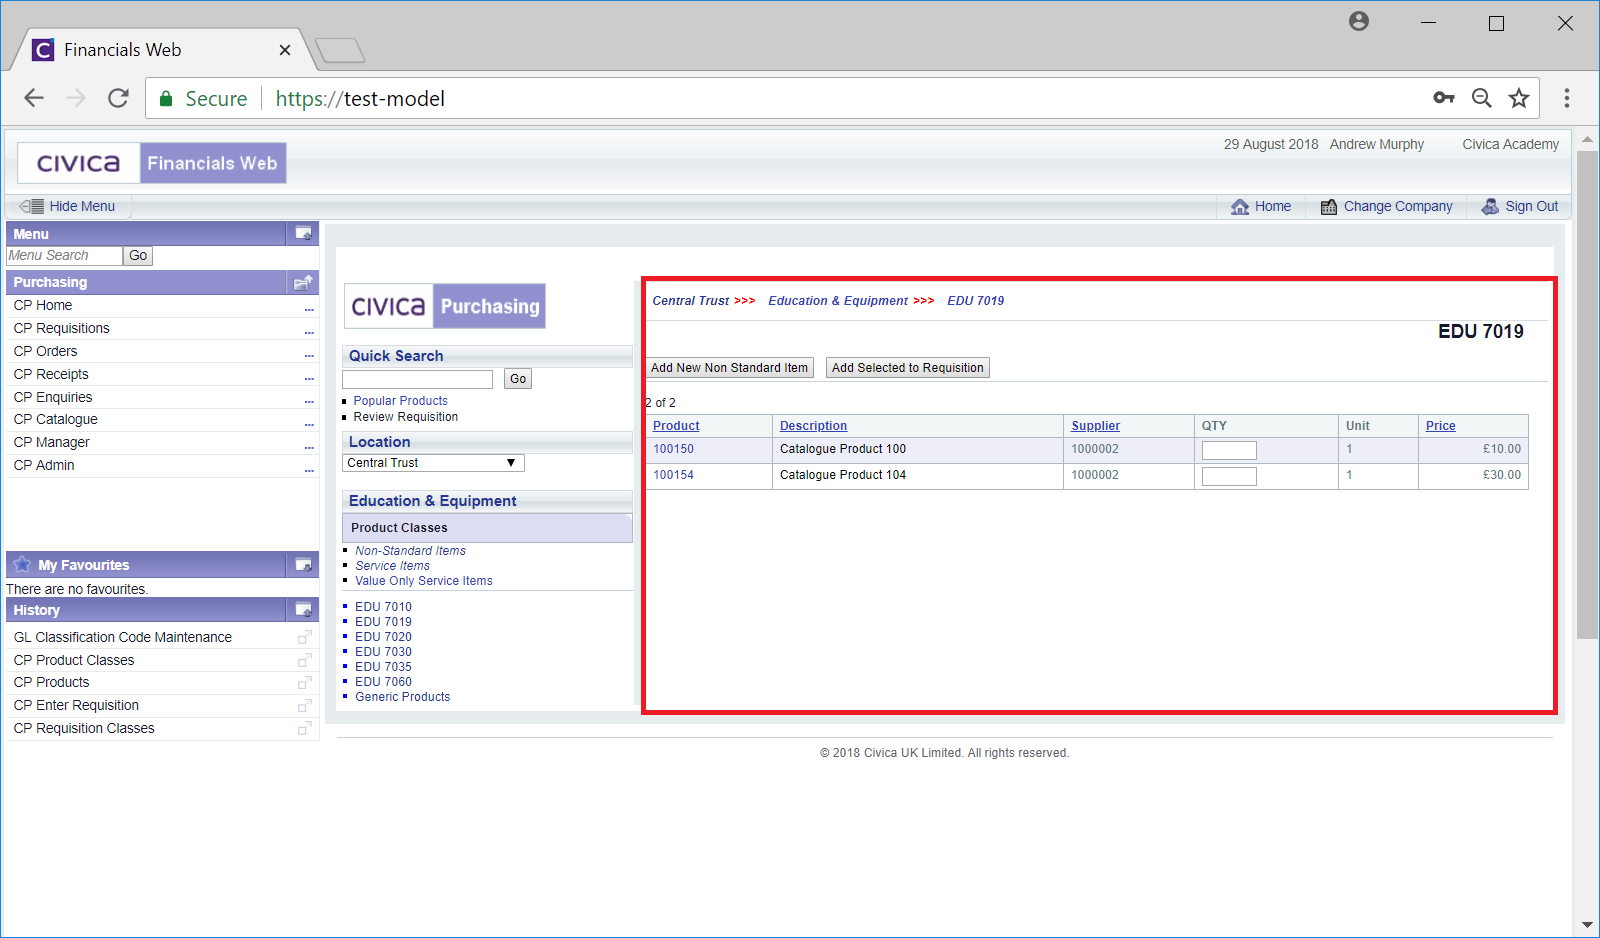
Task: Open CP Requisitions menu item
Action: [62, 328]
